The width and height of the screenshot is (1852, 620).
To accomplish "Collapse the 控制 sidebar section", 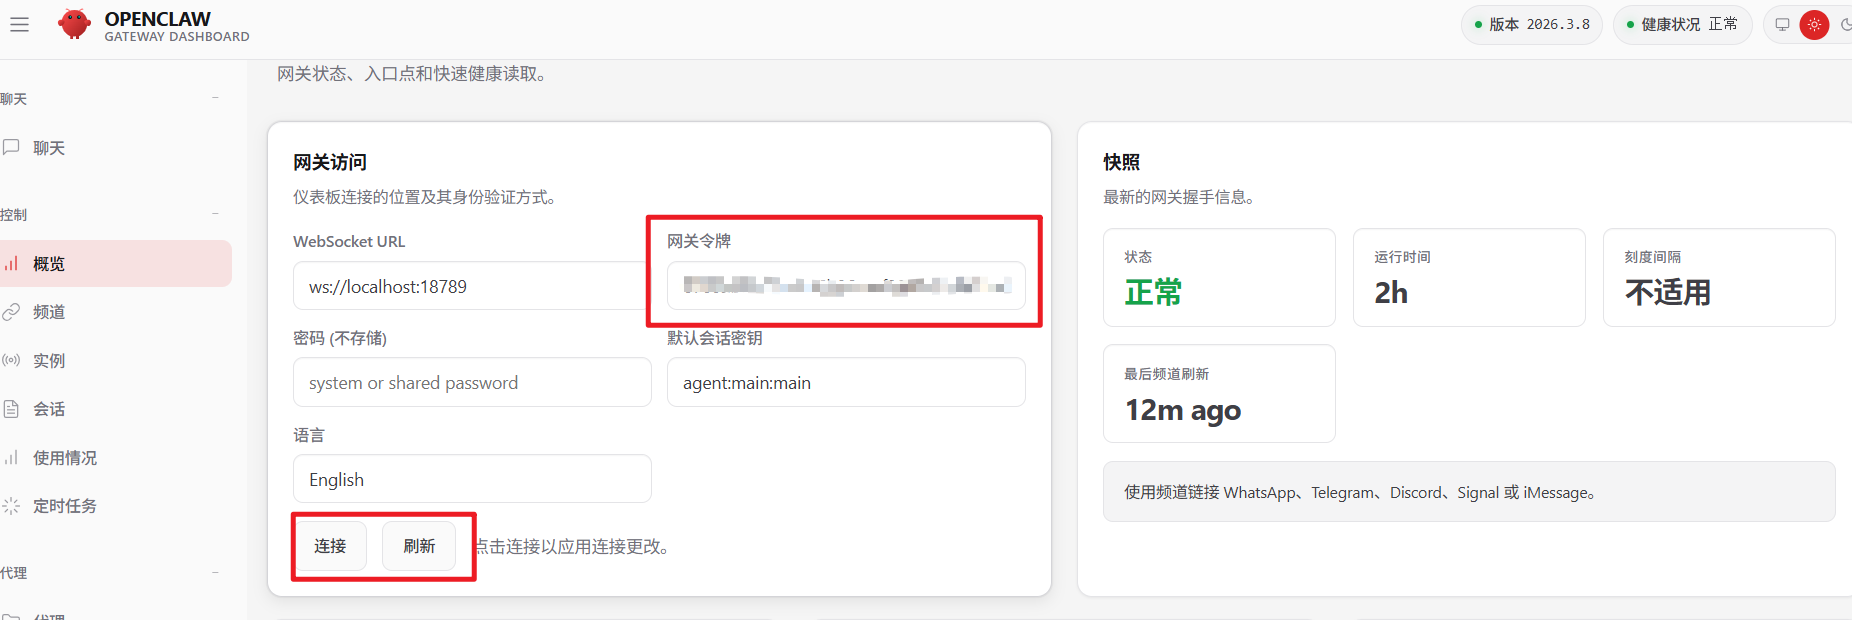I will pos(215,214).
